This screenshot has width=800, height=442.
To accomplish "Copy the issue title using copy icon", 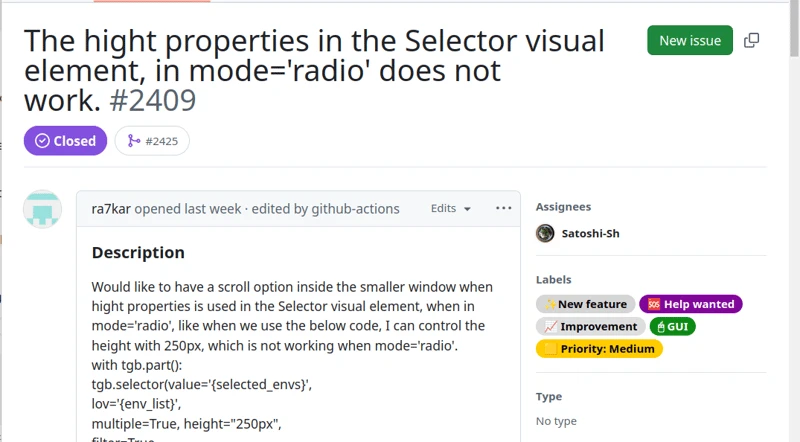I will point(752,40).
